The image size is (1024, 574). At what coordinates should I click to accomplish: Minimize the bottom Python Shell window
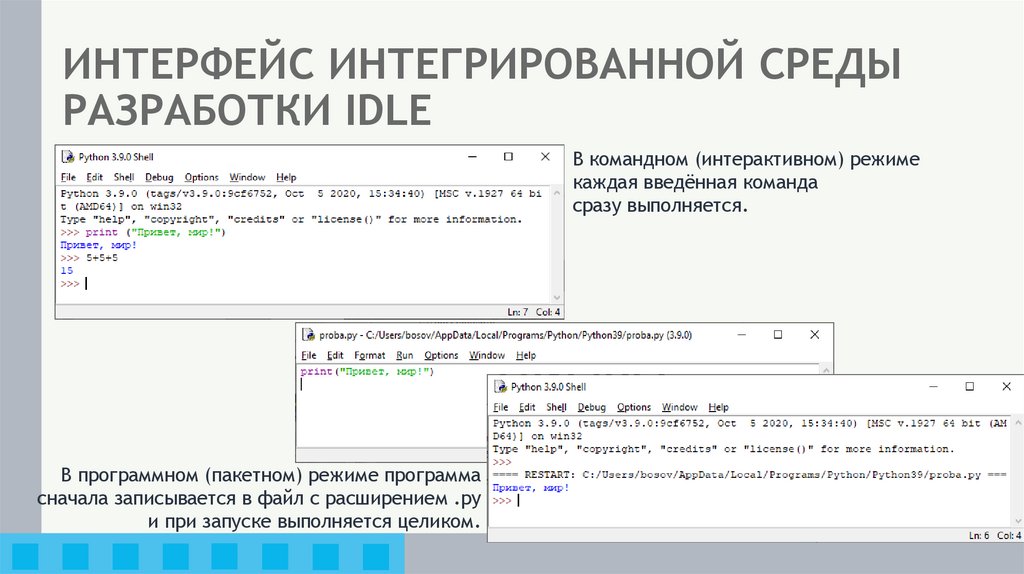933,387
